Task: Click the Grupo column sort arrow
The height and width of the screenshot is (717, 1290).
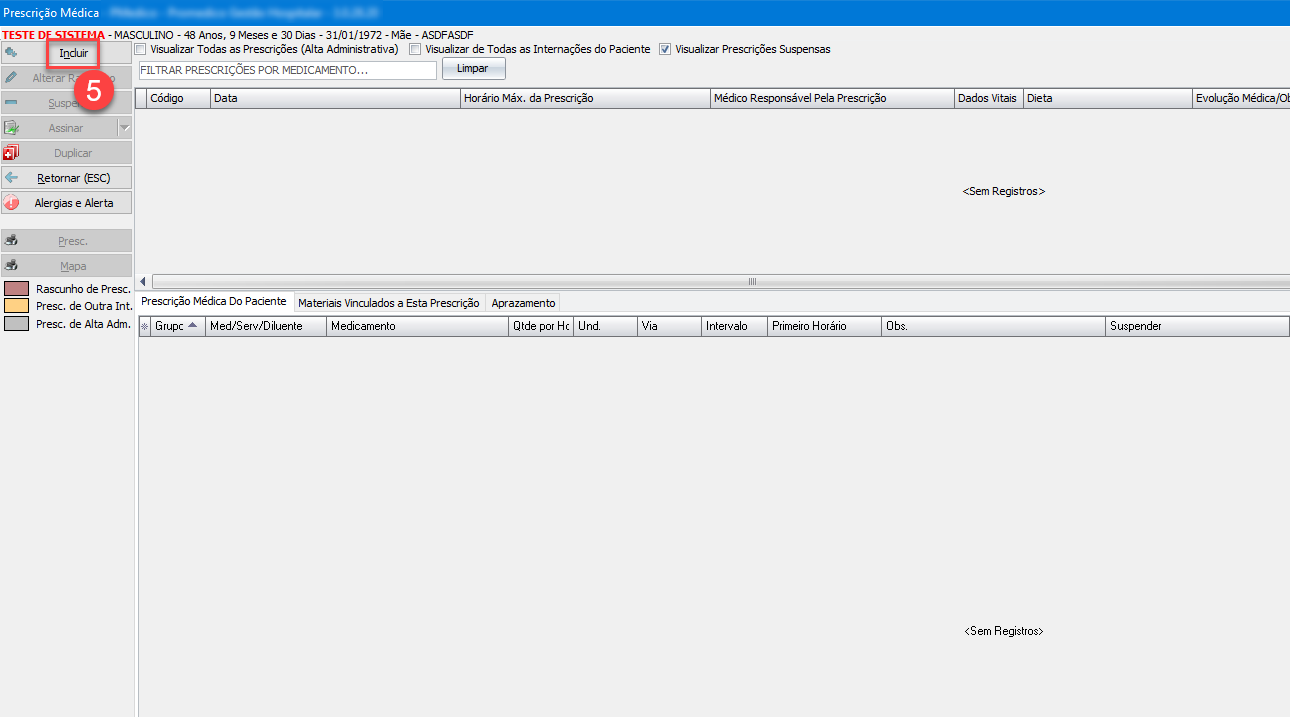Action: pyautogui.click(x=192, y=326)
